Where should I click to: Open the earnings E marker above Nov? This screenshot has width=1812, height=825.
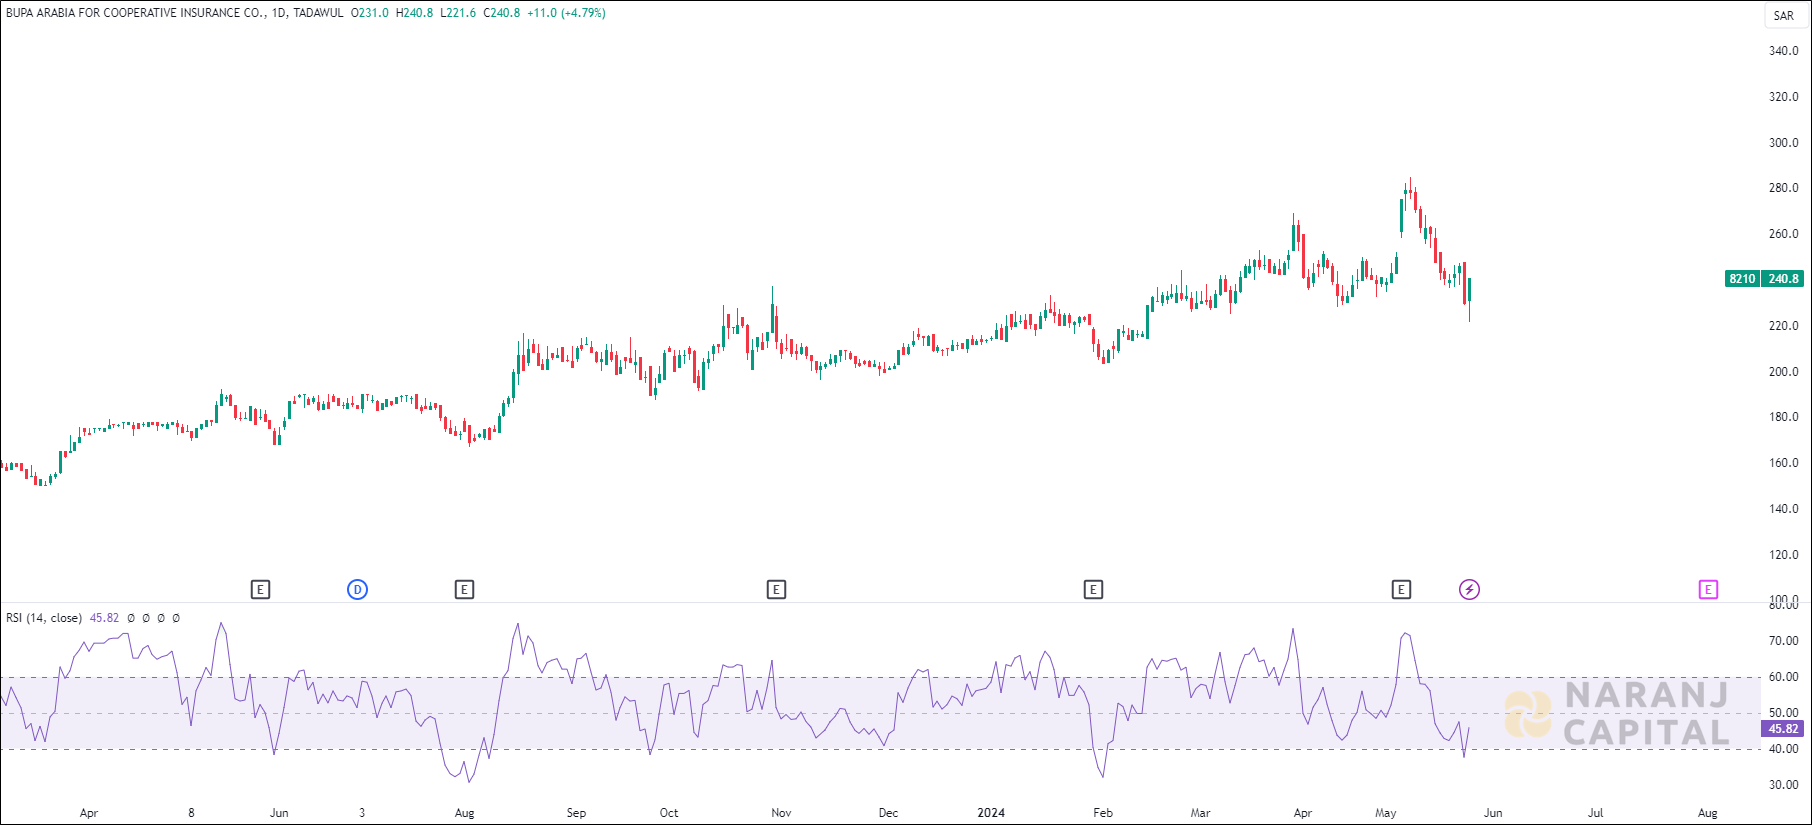tap(776, 590)
